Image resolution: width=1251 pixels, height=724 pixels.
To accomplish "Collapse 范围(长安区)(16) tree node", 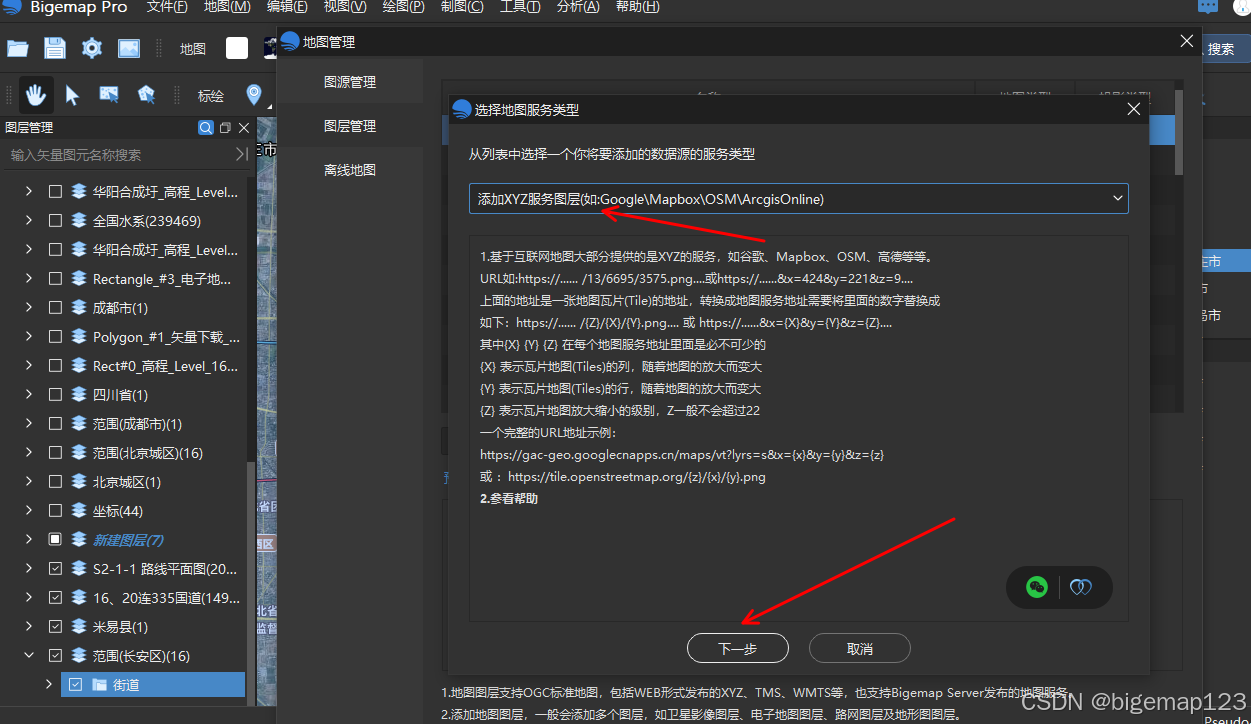I will coord(28,656).
